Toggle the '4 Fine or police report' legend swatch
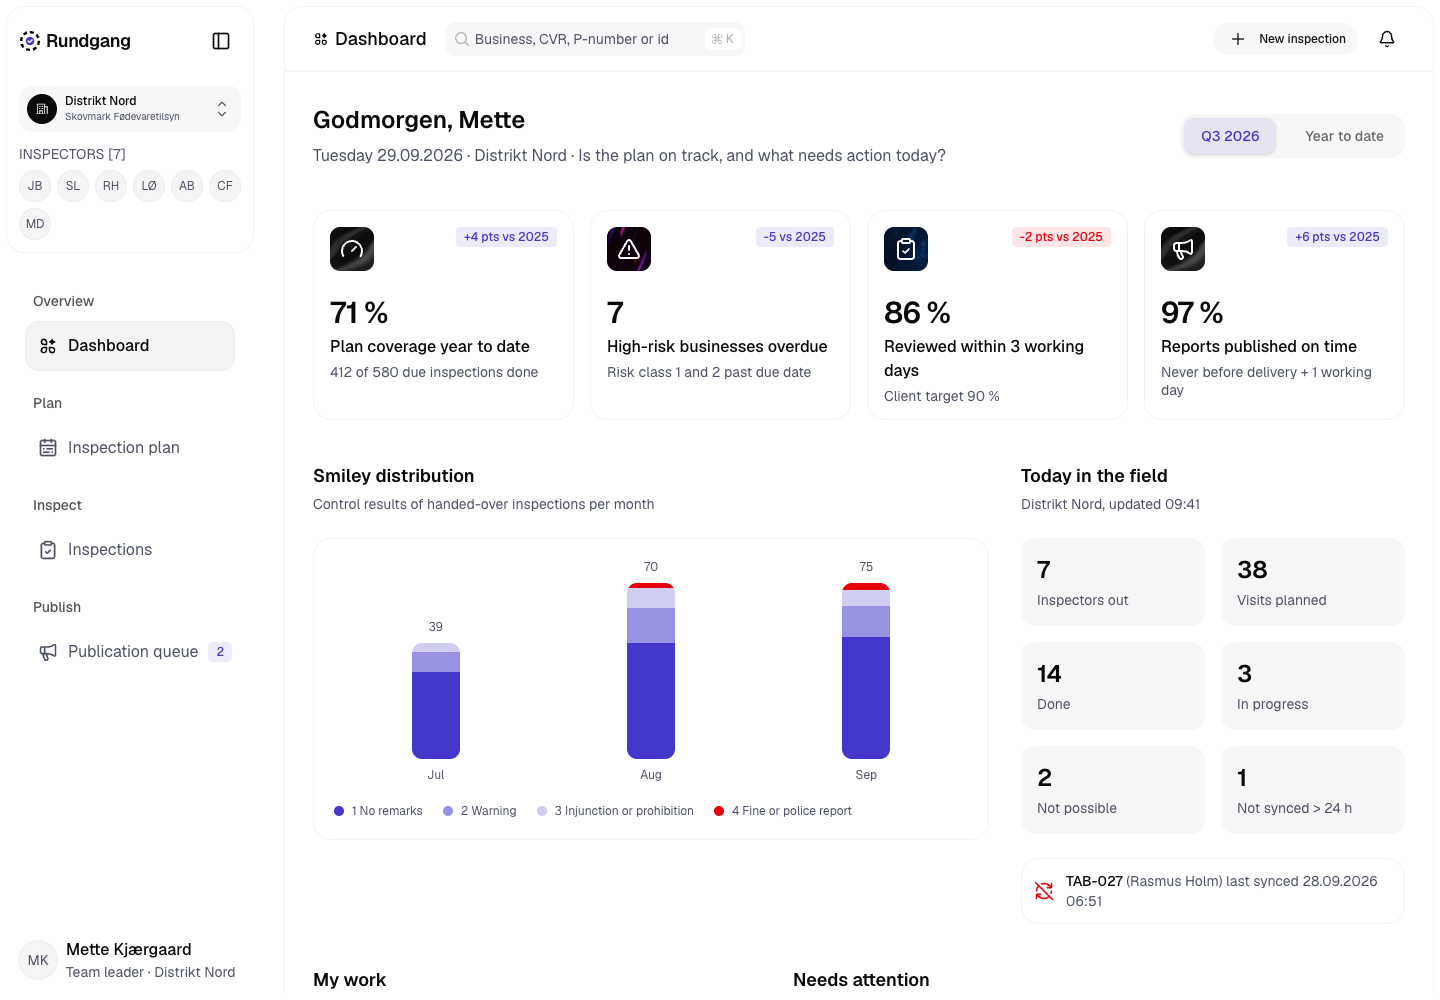Image resolution: width=1440 pixels, height=1000 pixels. [x=719, y=811]
